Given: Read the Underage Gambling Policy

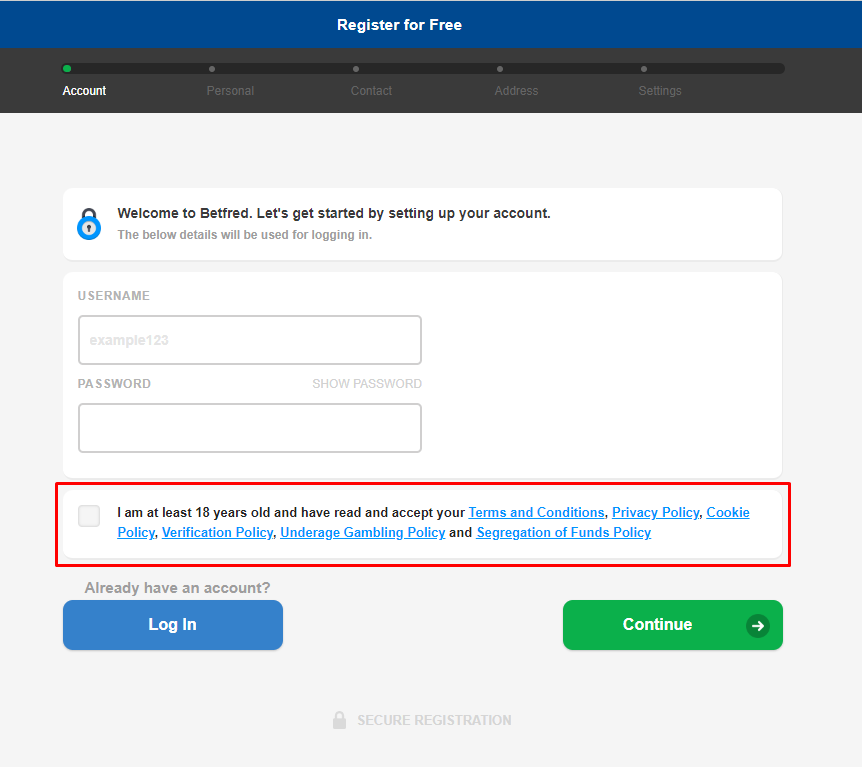Looking at the screenshot, I should [x=362, y=533].
